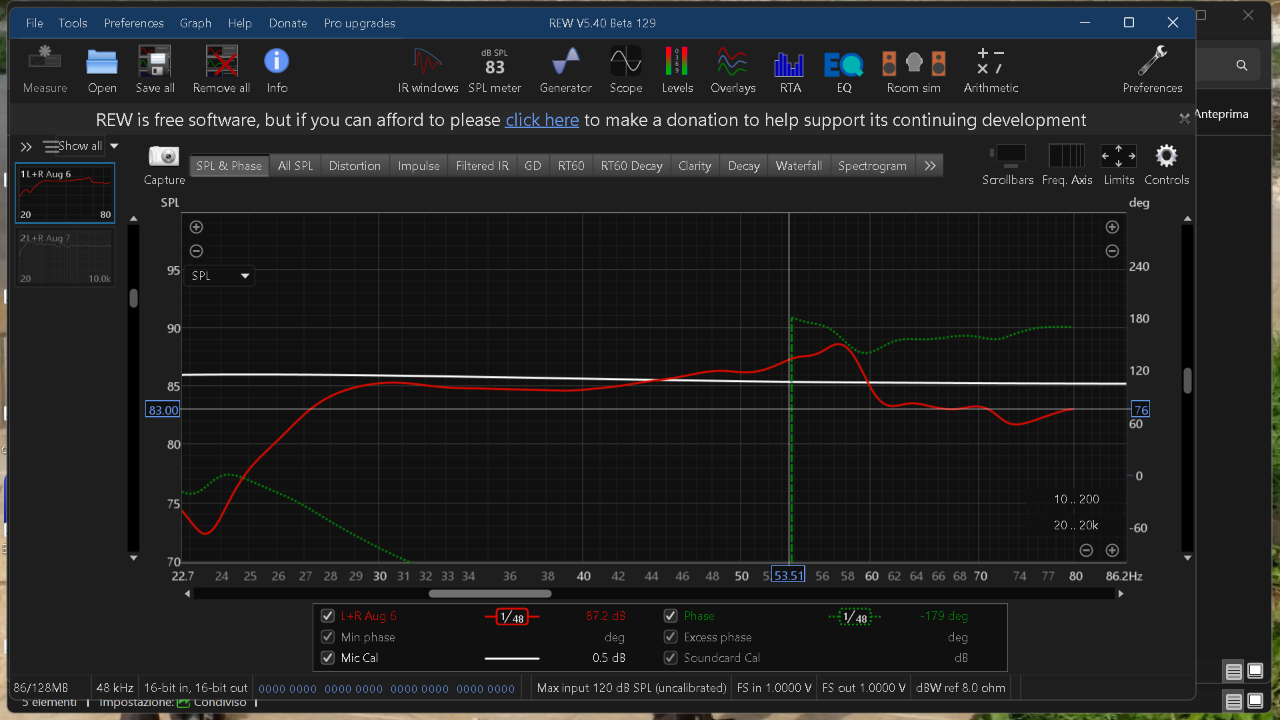
Task: Switch to the Spectrogram tab
Action: click(x=872, y=166)
